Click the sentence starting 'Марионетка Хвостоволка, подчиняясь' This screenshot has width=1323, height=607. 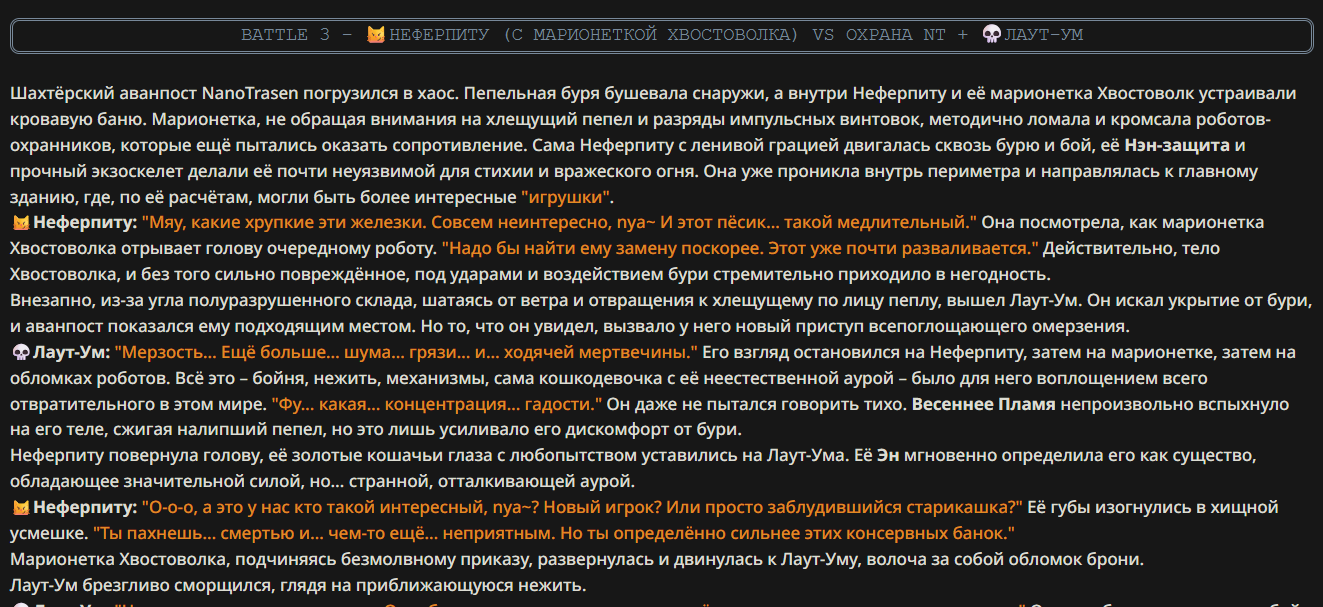(x=577, y=560)
